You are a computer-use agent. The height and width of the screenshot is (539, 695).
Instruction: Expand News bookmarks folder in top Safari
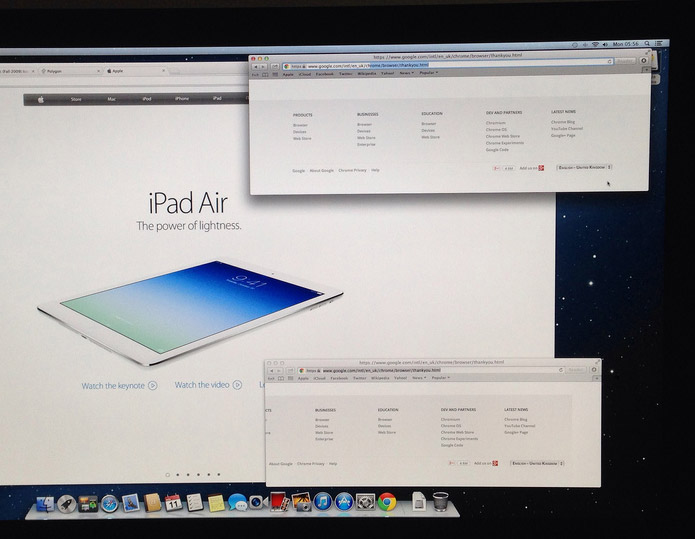click(406, 73)
